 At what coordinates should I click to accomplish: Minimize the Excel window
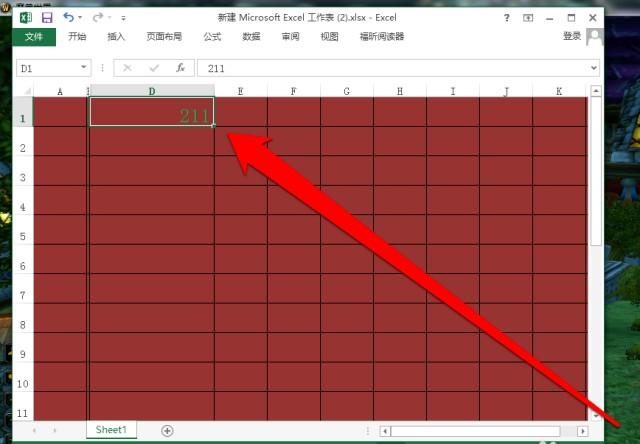point(550,18)
